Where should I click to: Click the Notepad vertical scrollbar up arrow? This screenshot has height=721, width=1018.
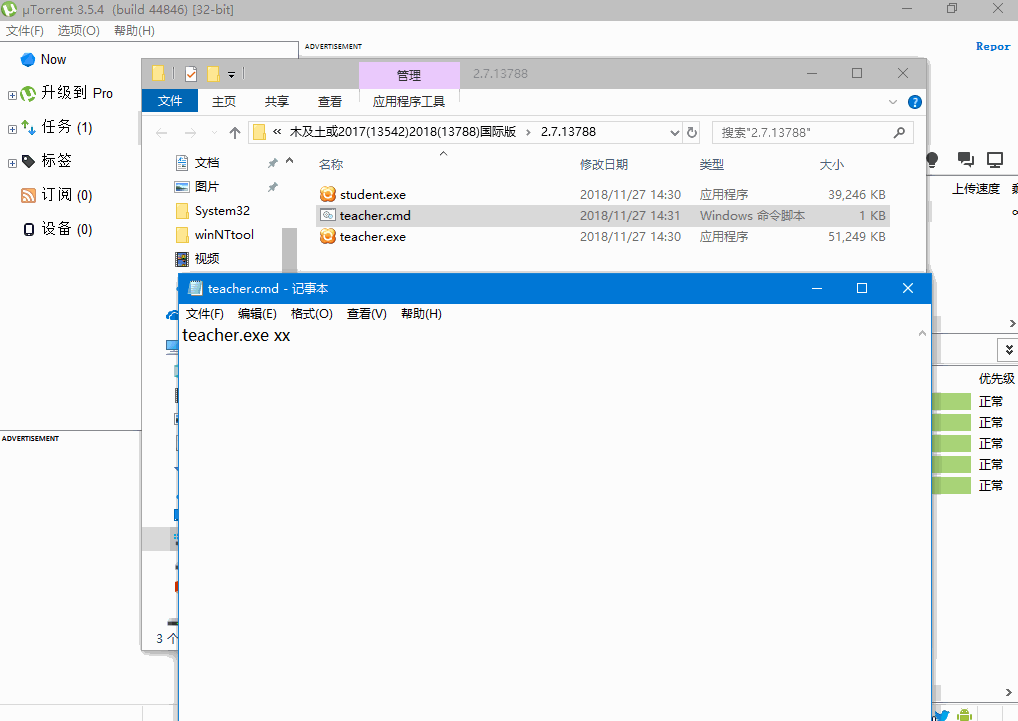click(x=922, y=334)
